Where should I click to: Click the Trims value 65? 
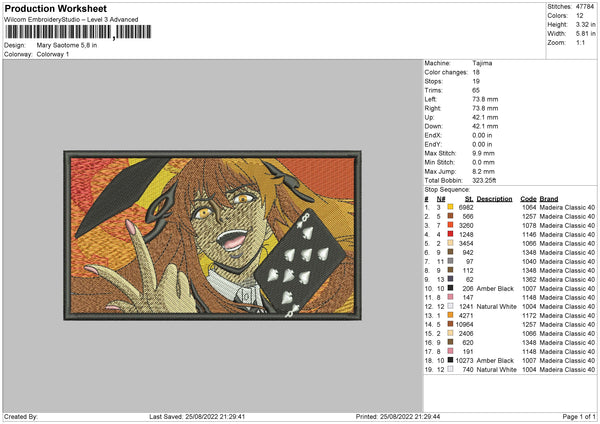pyautogui.click(x=476, y=90)
